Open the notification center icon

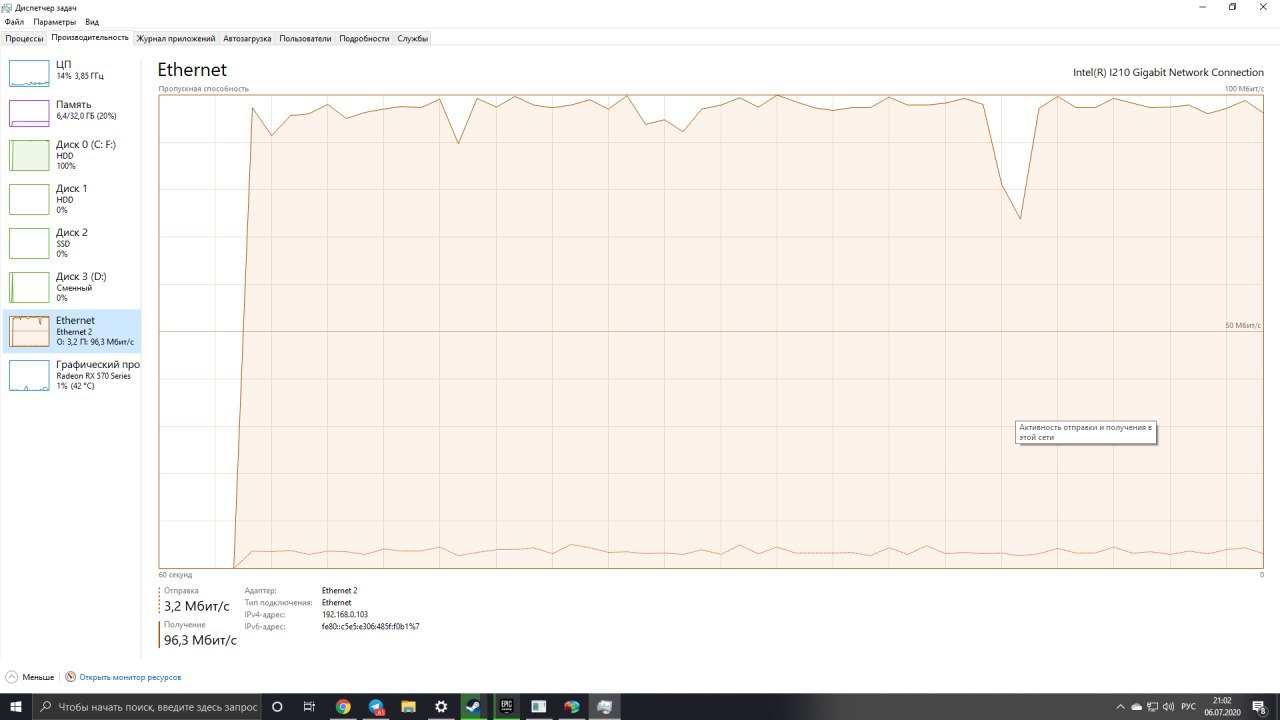tap(1260, 706)
